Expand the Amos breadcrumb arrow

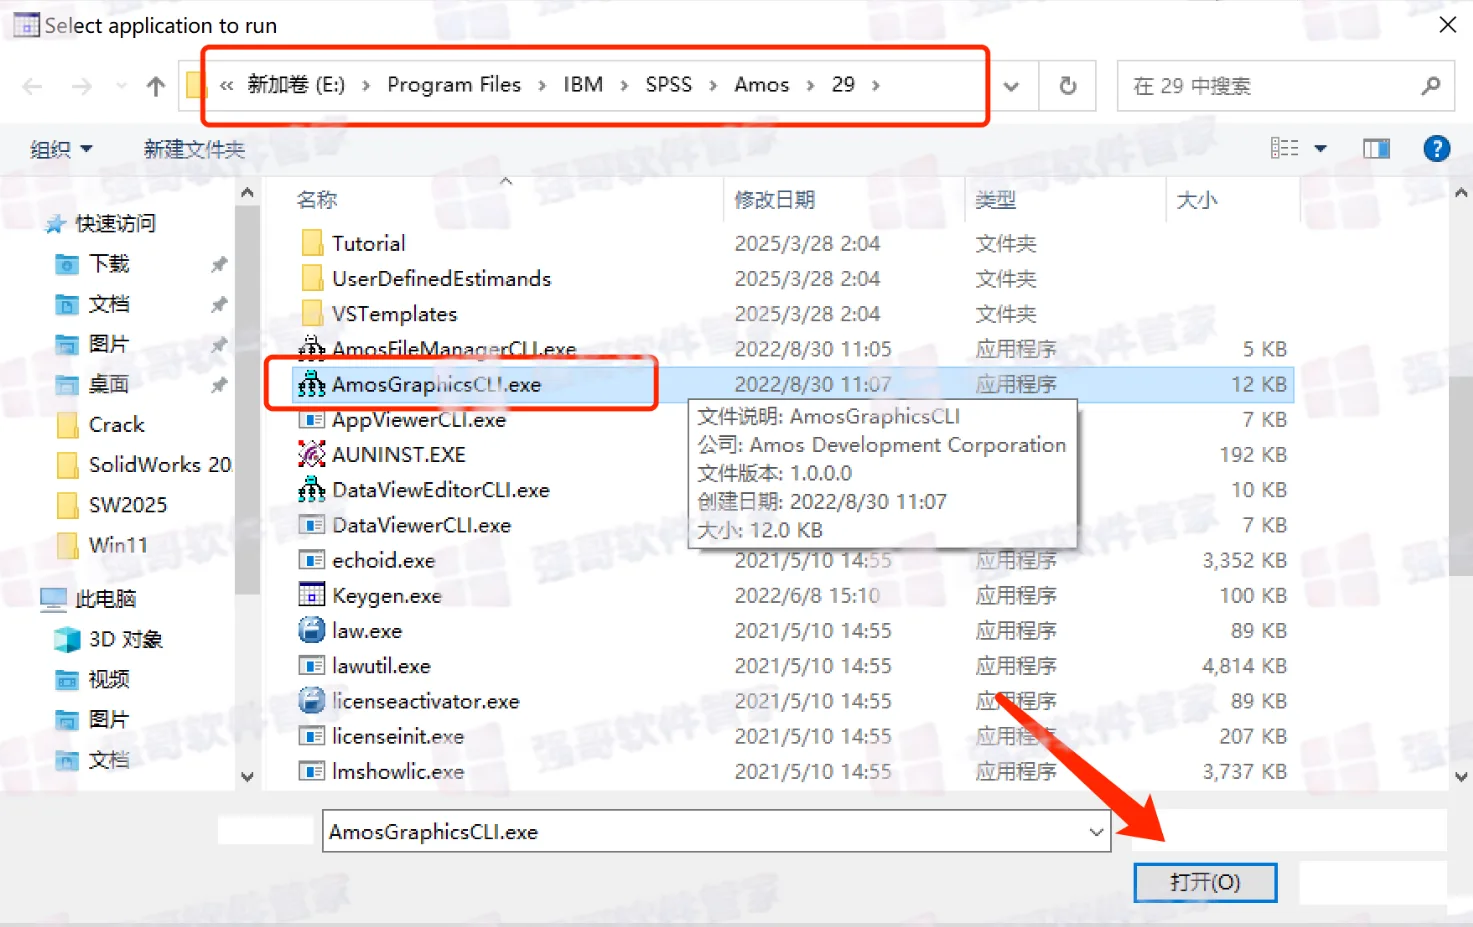pos(810,85)
